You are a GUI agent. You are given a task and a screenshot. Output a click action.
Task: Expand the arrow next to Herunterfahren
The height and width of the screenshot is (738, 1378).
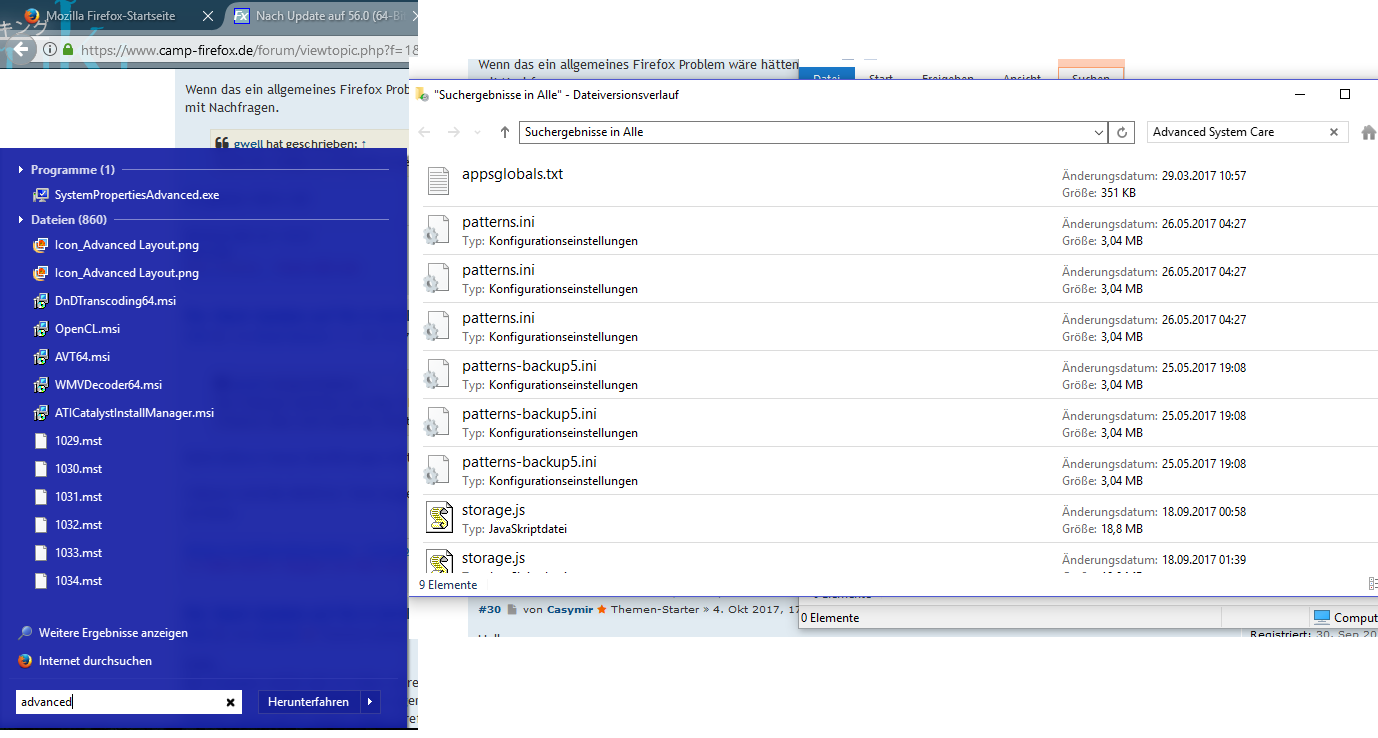(370, 702)
